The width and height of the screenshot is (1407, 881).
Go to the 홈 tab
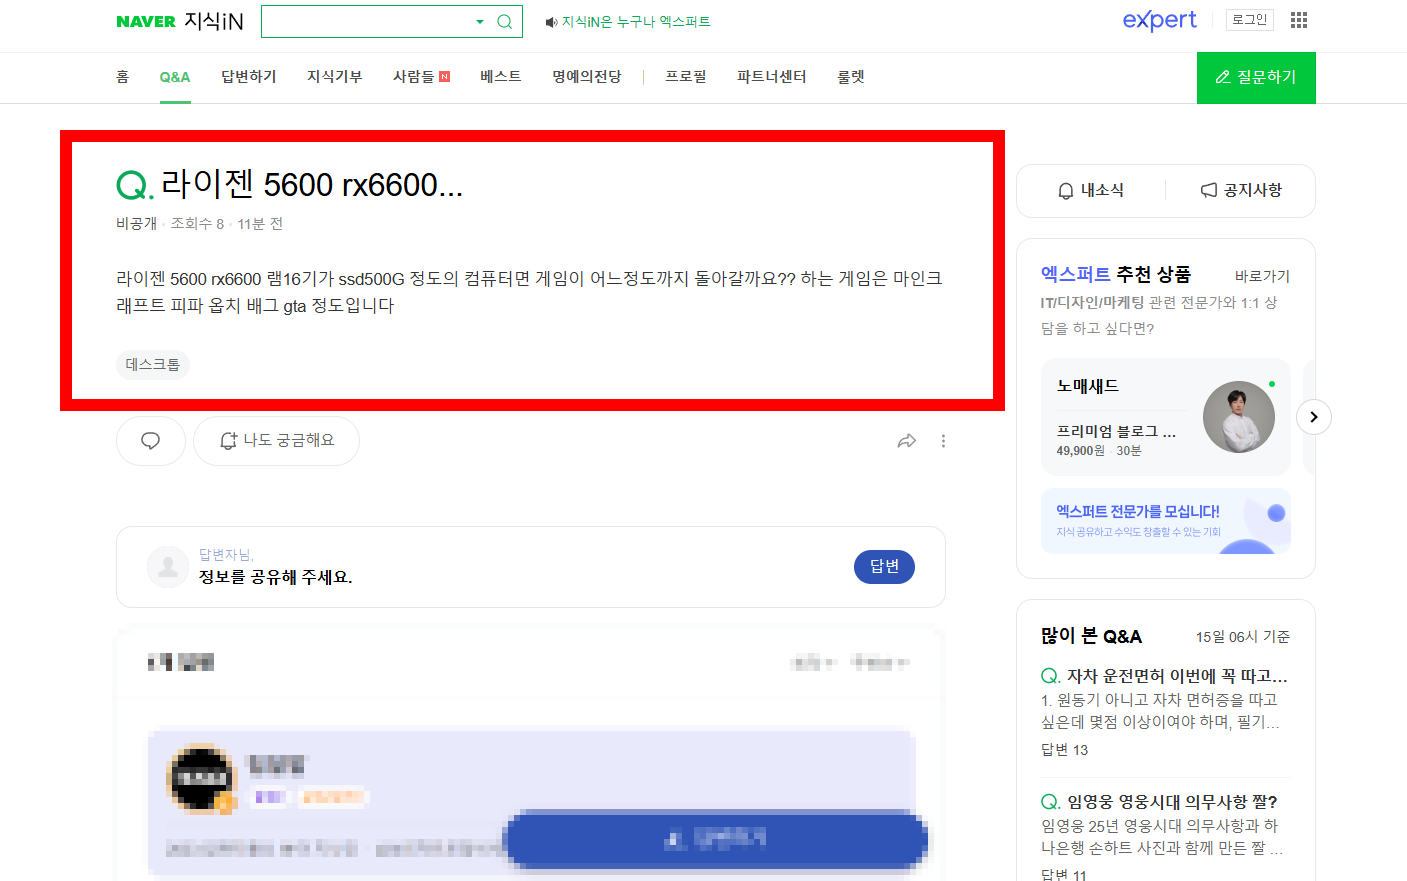[122, 77]
